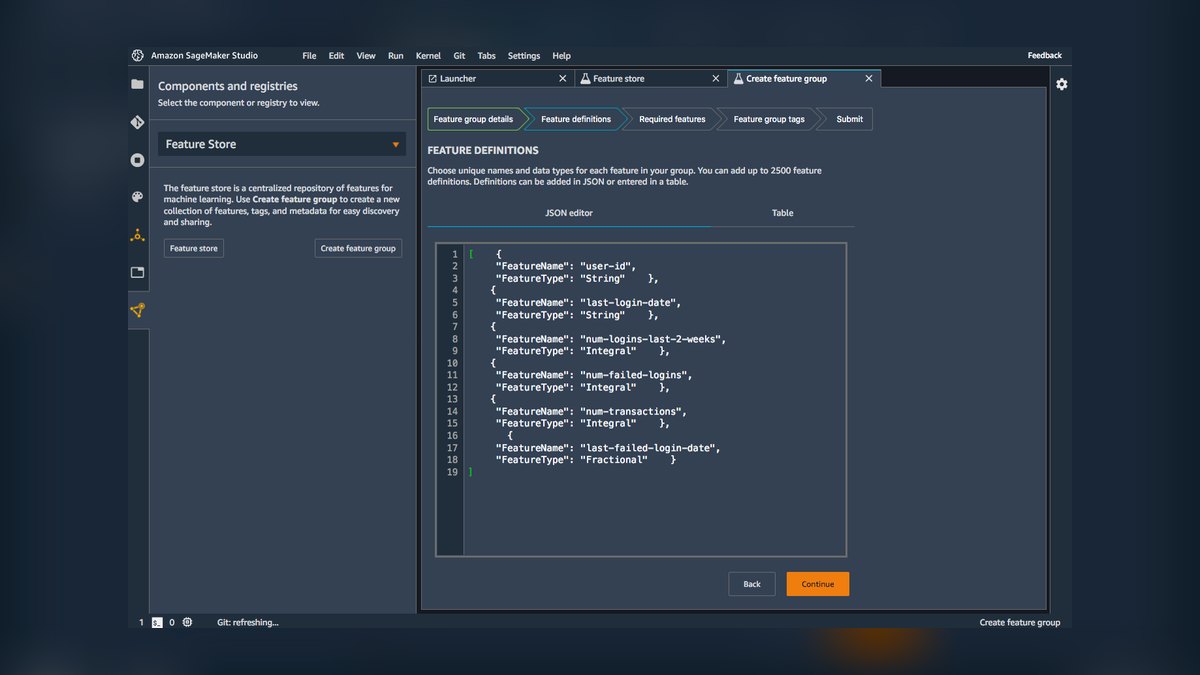Click the flask icon on Feature store tab
The image size is (1200, 675).
pos(586,78)
